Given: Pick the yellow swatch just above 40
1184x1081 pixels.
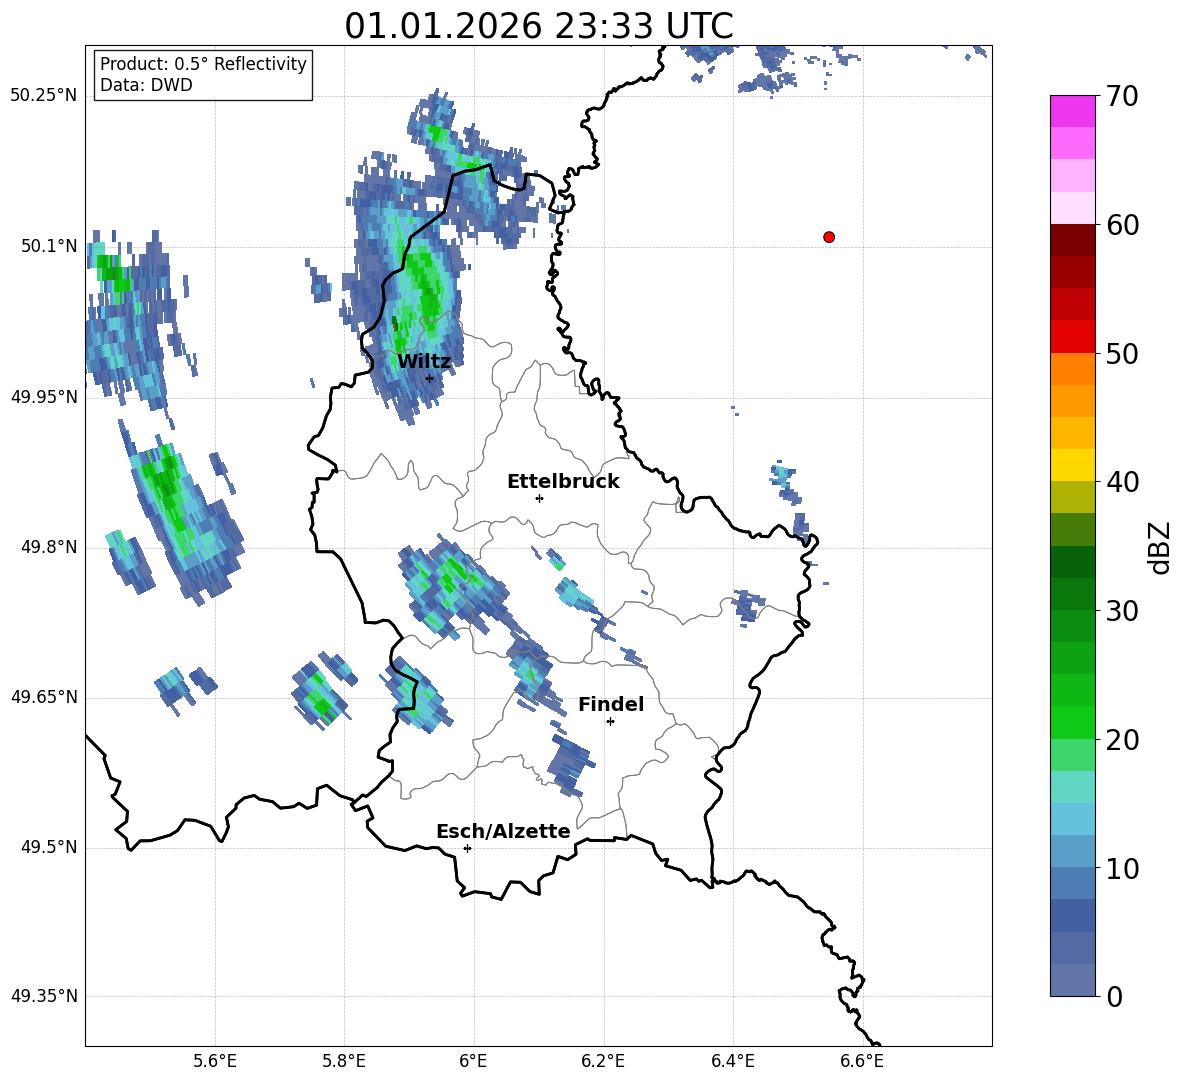Looking at the screenshot, I should 1073,465.
